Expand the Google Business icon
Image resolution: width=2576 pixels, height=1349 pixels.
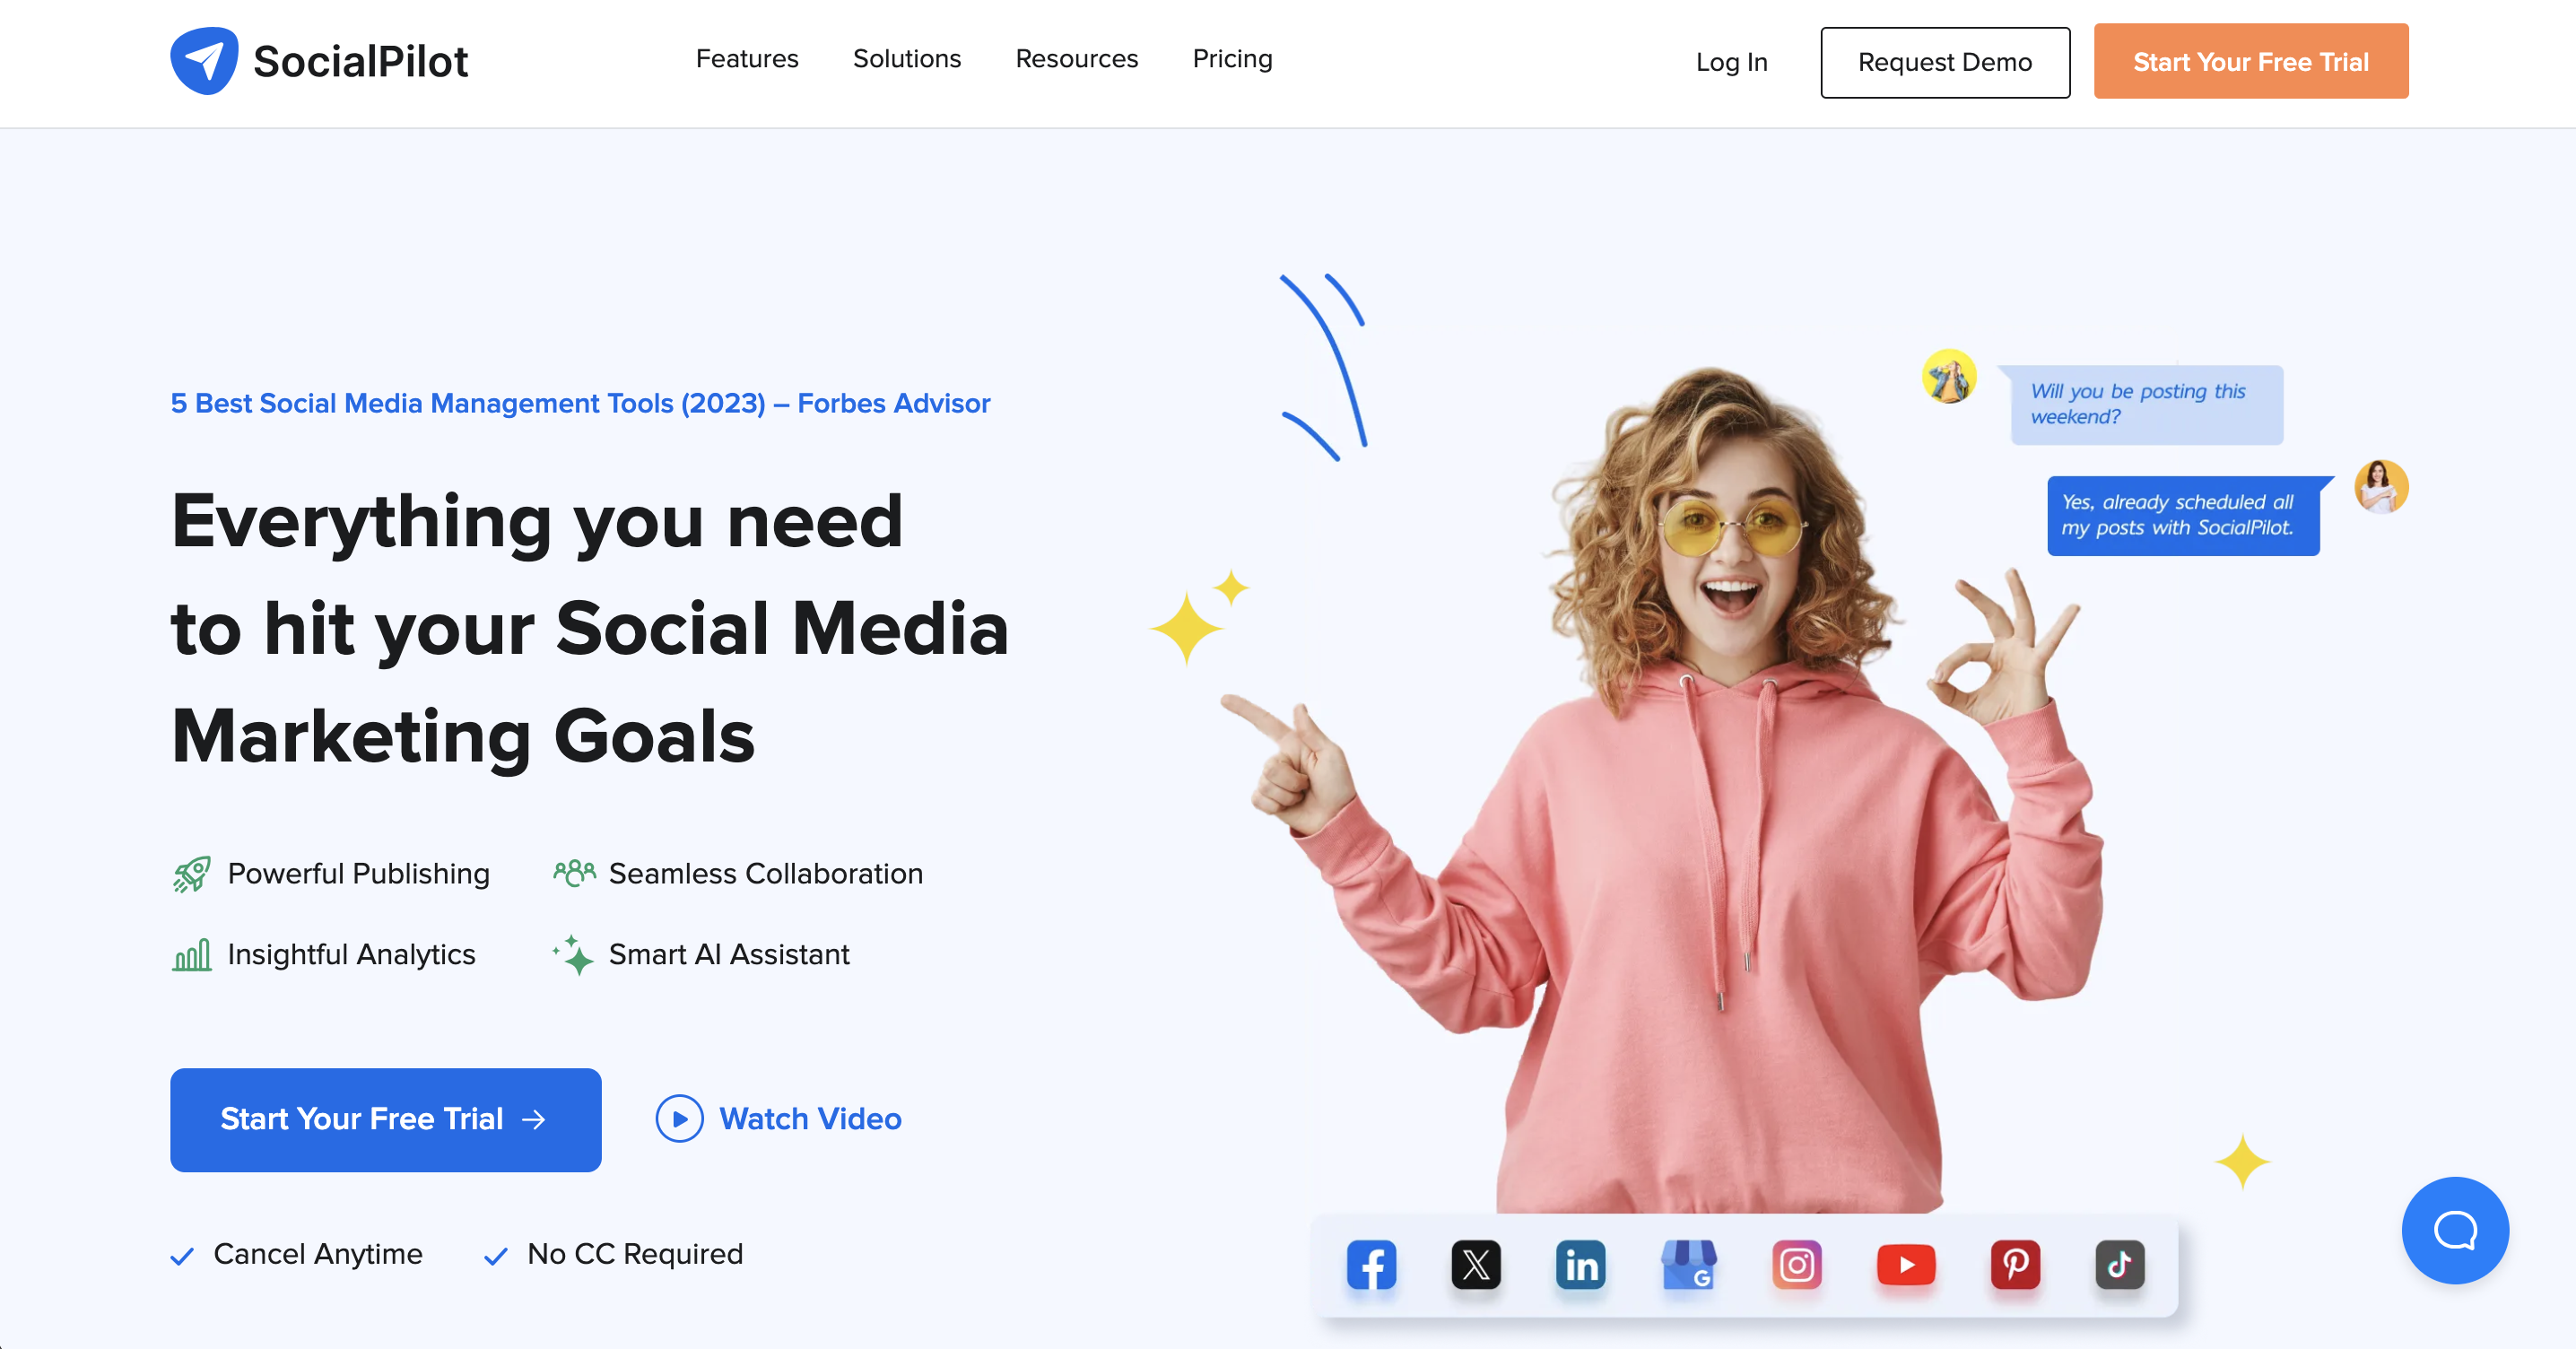1690,1264
